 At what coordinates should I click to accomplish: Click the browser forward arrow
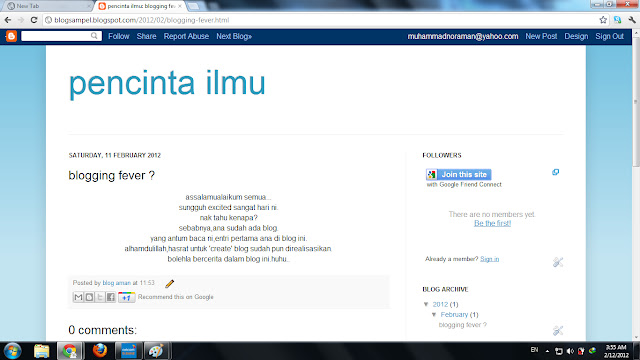point(21,20)
